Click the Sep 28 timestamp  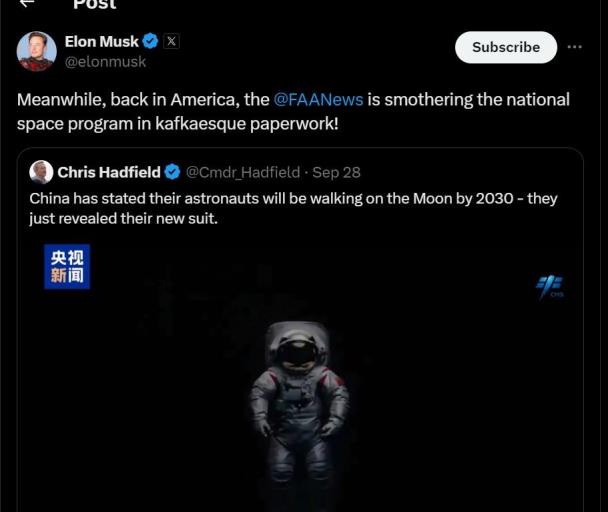pos(336,172)
